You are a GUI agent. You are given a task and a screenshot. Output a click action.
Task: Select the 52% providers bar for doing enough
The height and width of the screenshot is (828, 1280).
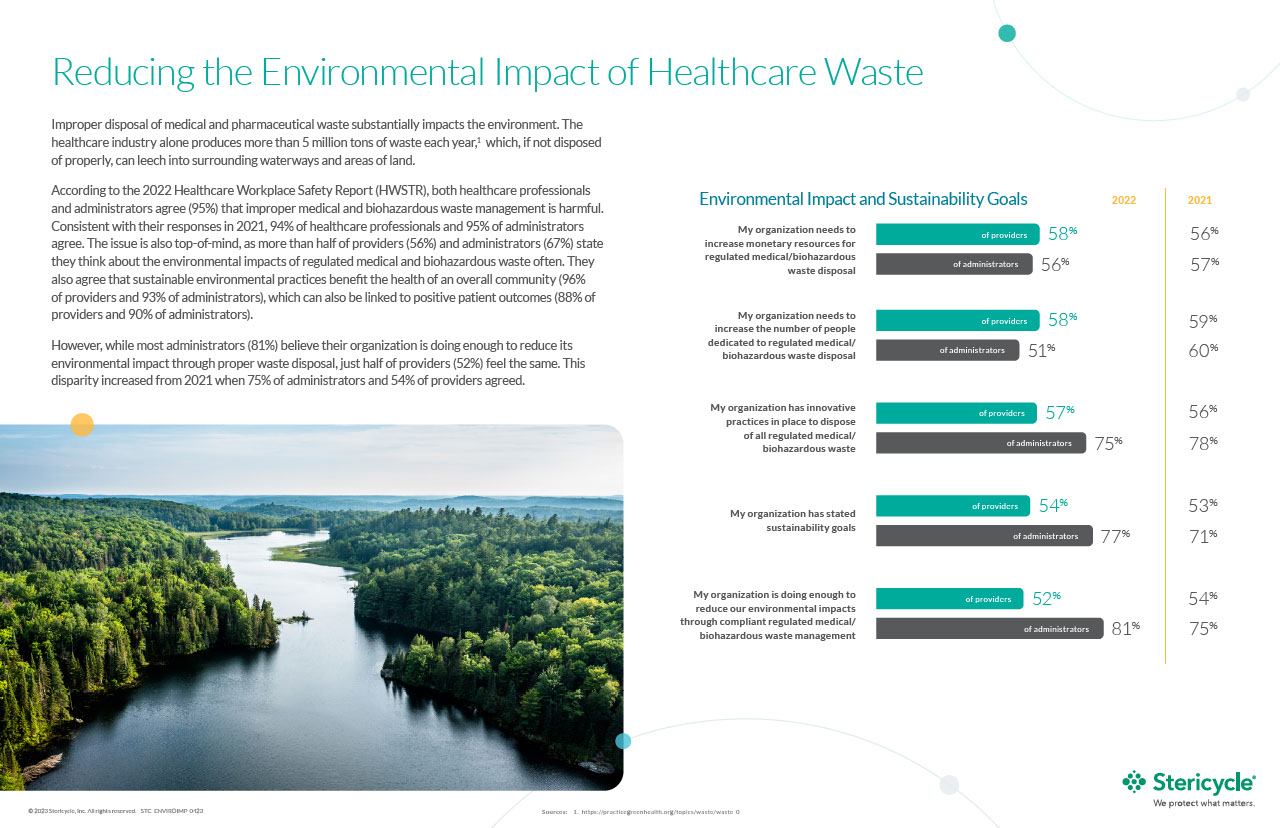950,599
